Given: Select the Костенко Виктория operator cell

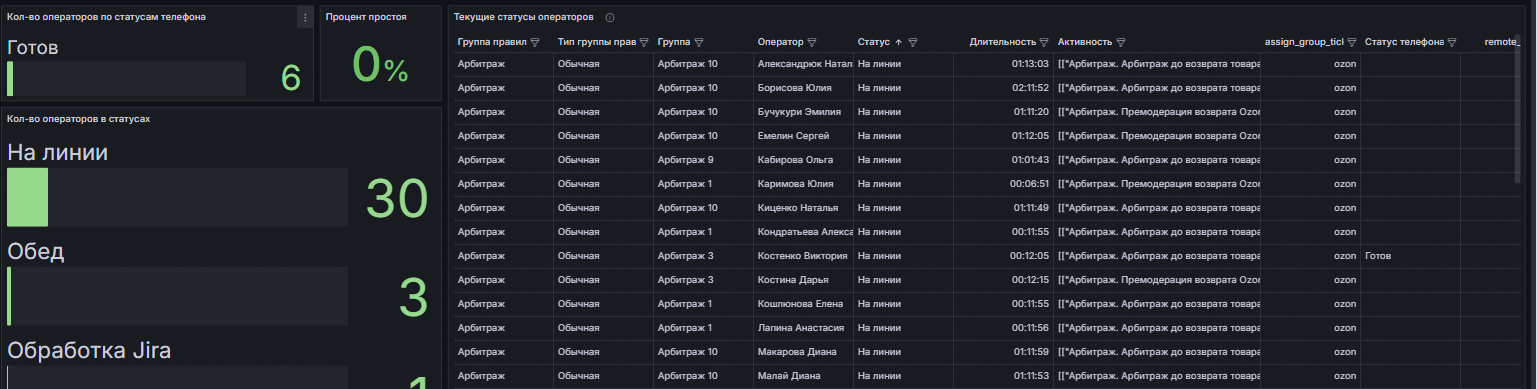Looking at the screenshot, I should (803, 256).
